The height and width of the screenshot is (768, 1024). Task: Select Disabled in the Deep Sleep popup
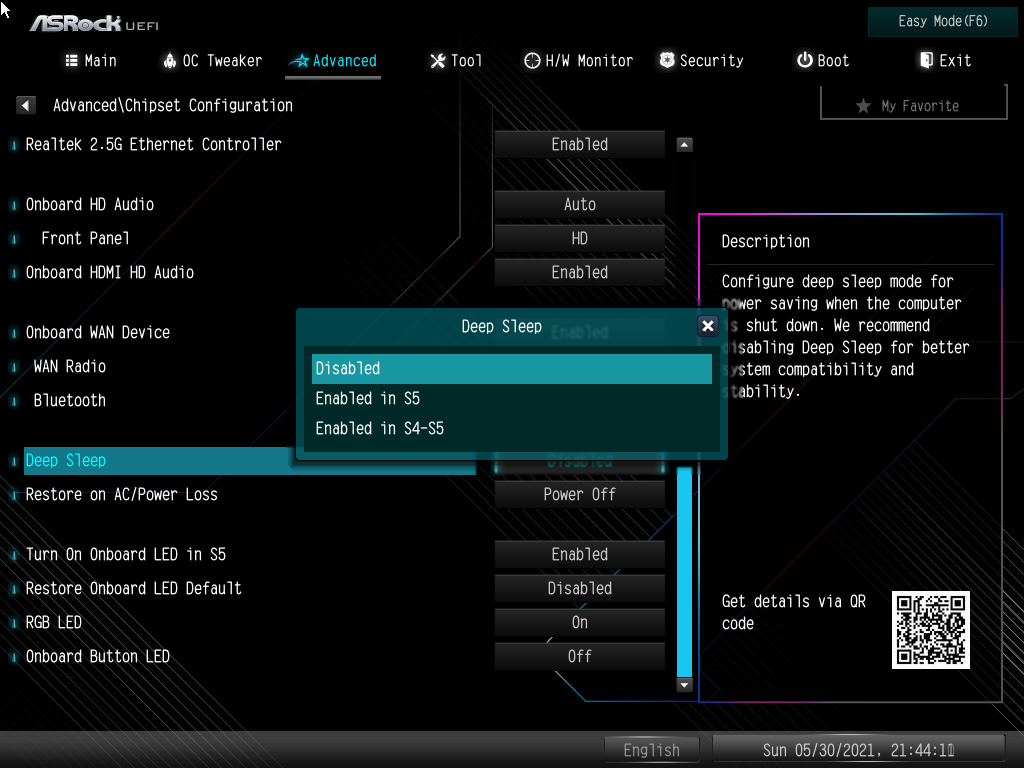click(511, 368)
